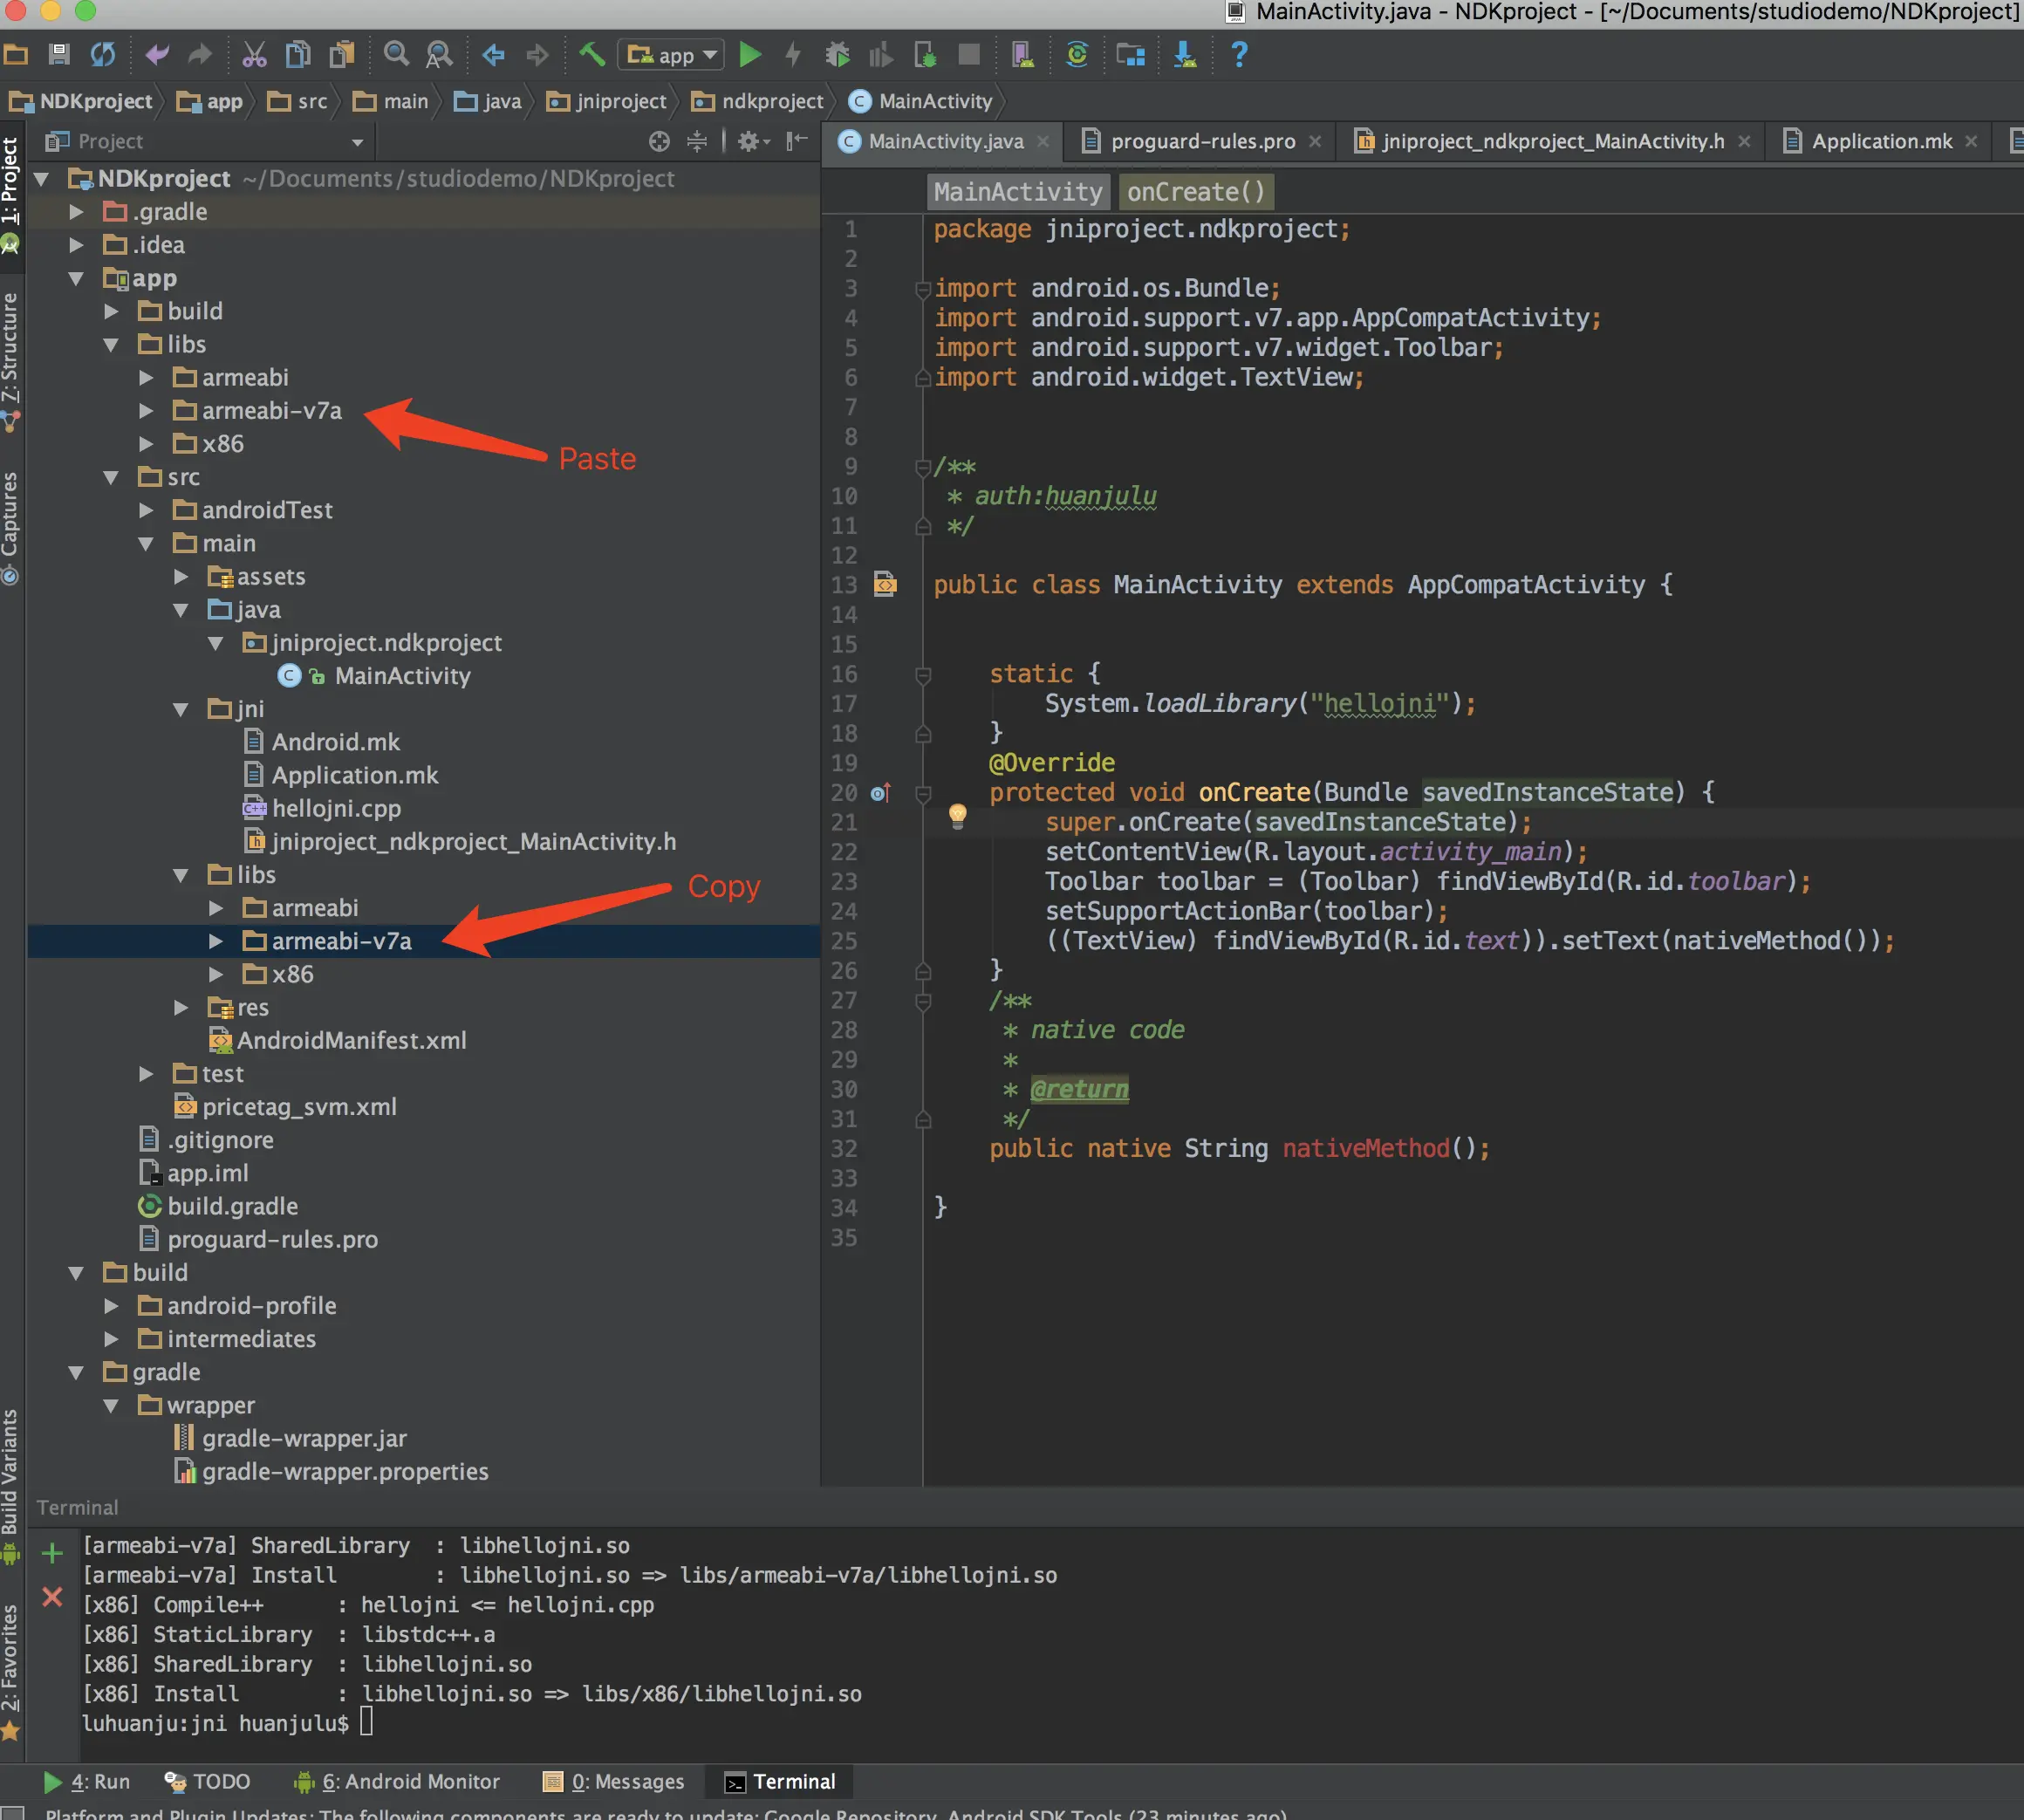Expand the armeabi-v7a folder under app/libs
2024x1820 pixels.
[x=146, y=411]
